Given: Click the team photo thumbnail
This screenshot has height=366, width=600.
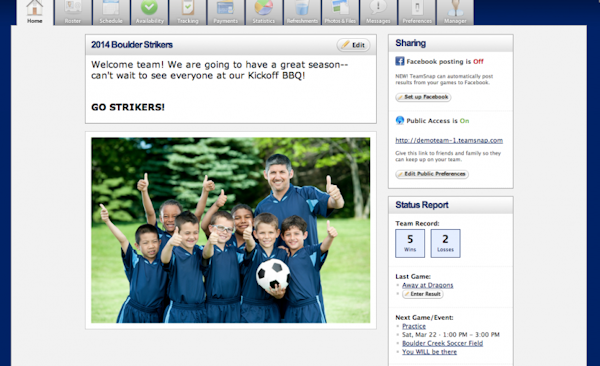Looking at the screenshot, I should [x=231, y=230].
